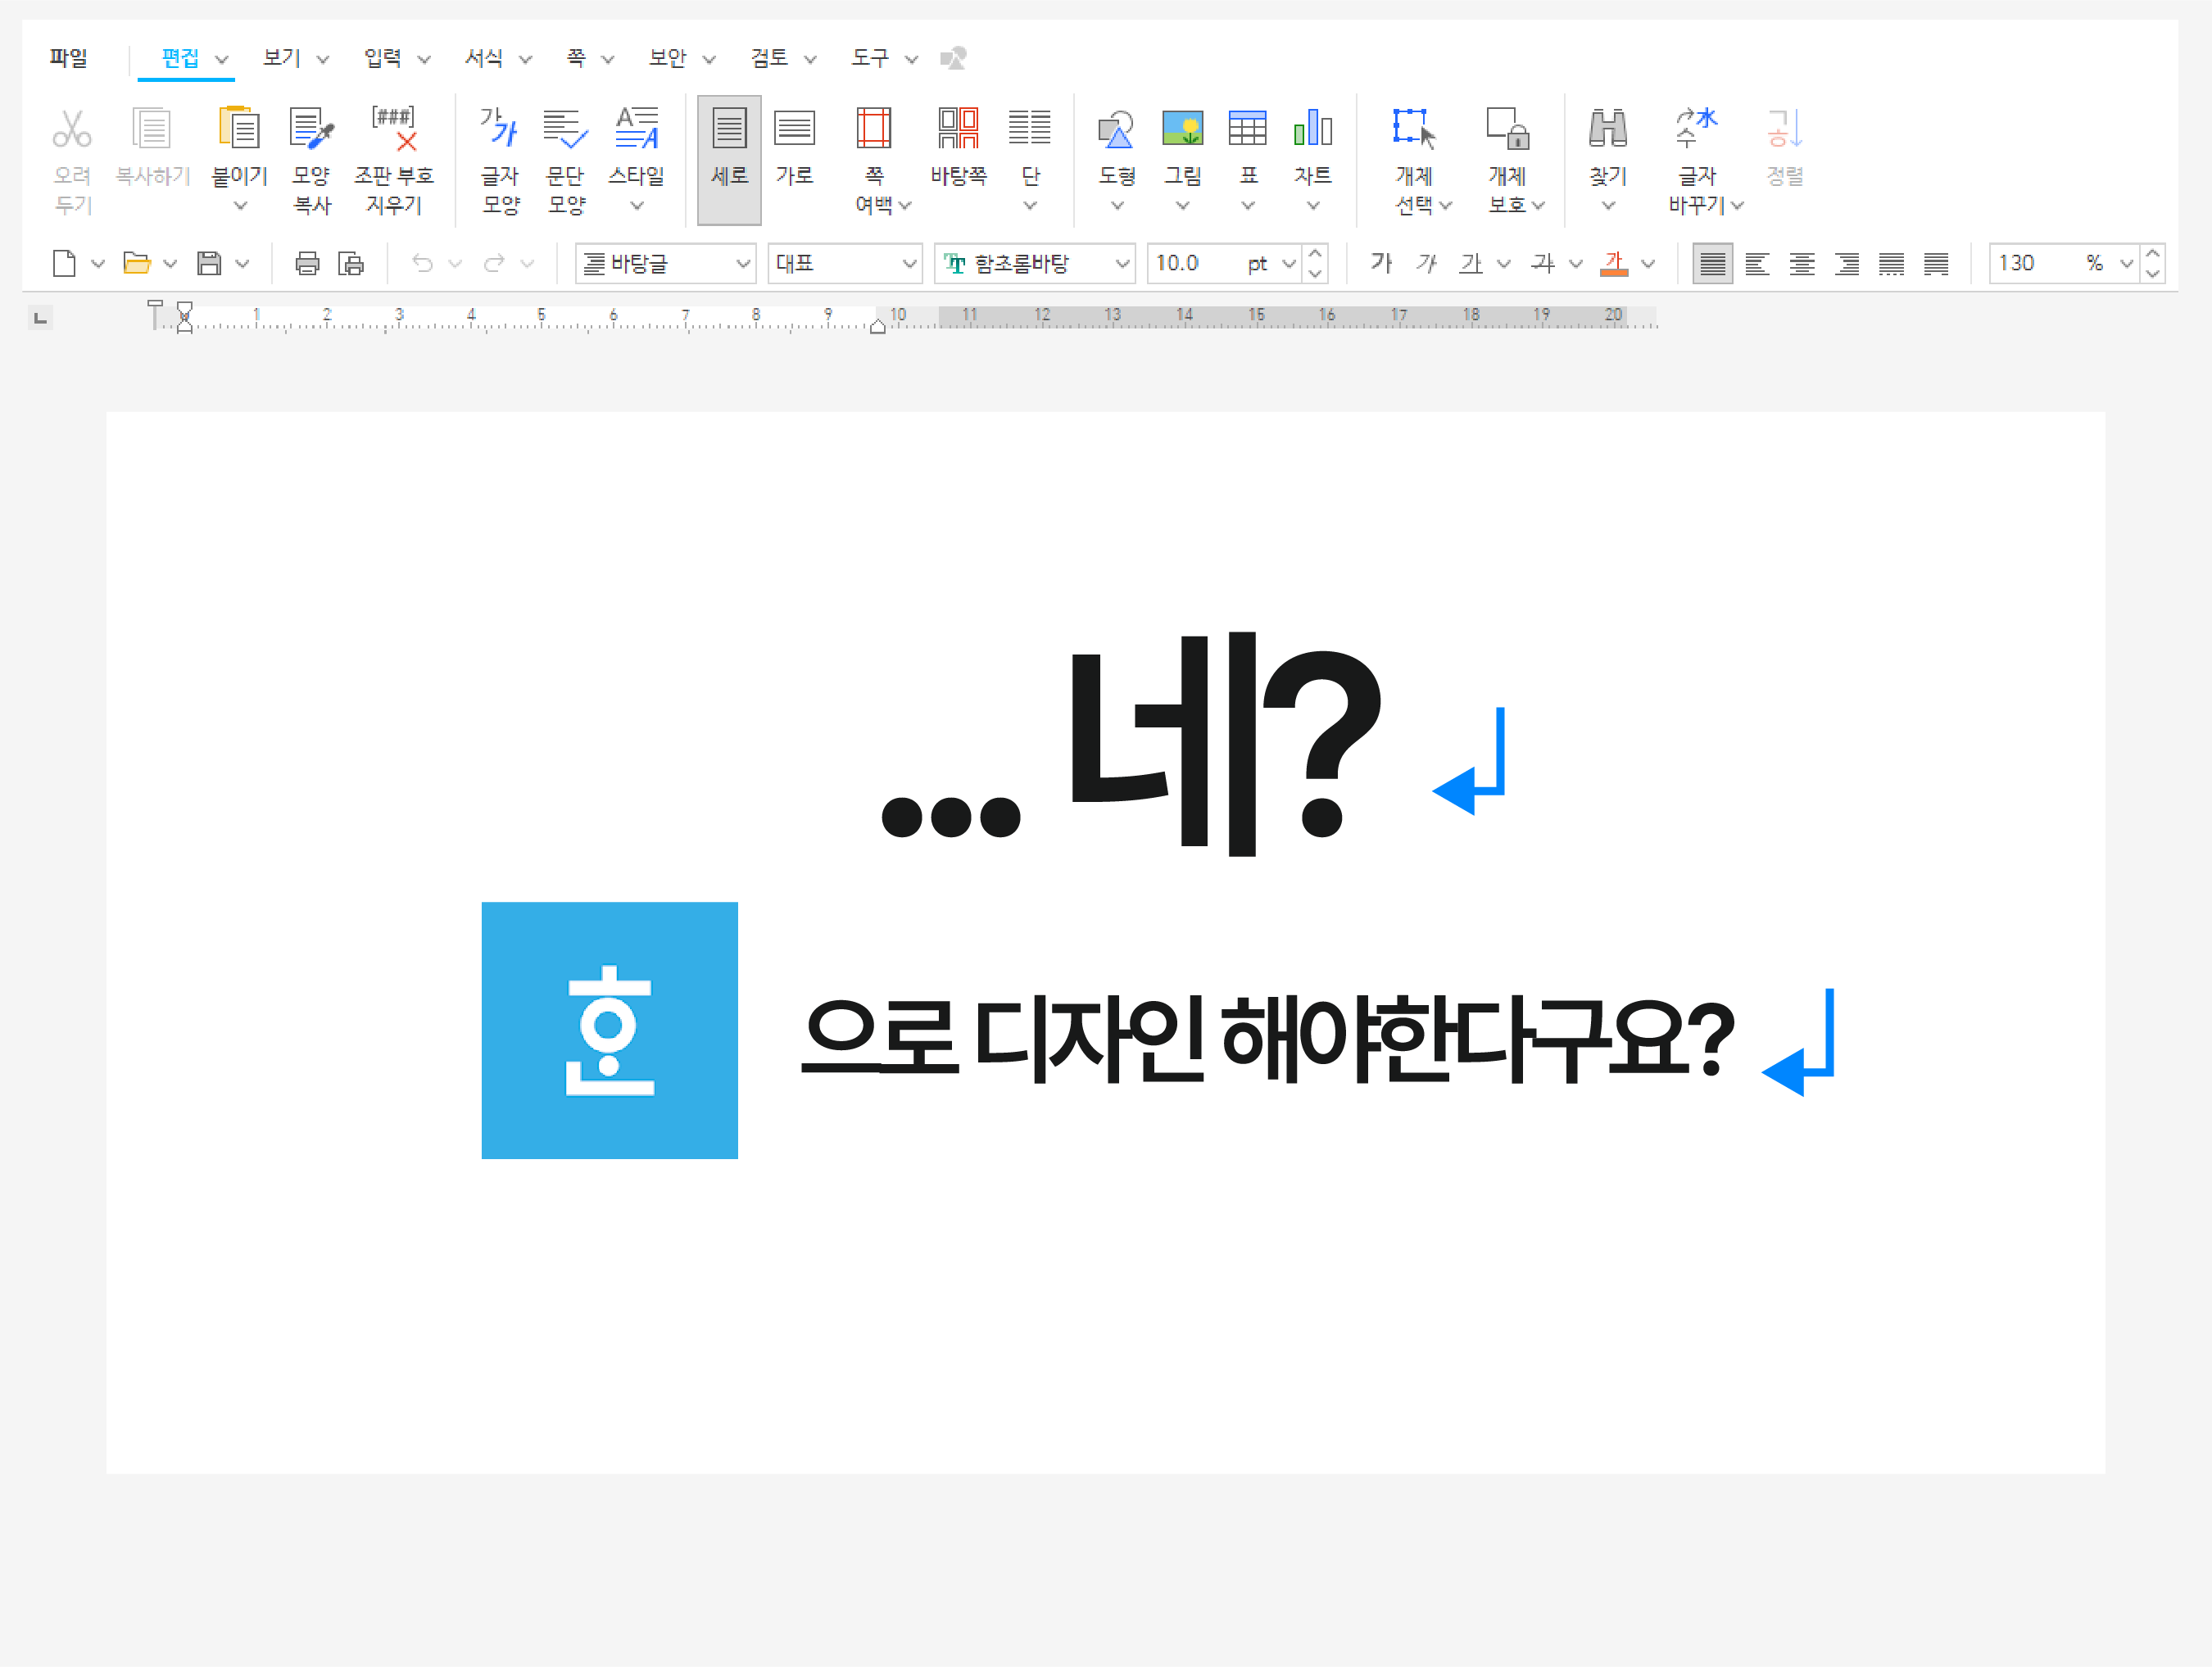Click the 스타일 (style) icon
The height and width of the screenshot is (1667, 2212).
coord(636,128)
